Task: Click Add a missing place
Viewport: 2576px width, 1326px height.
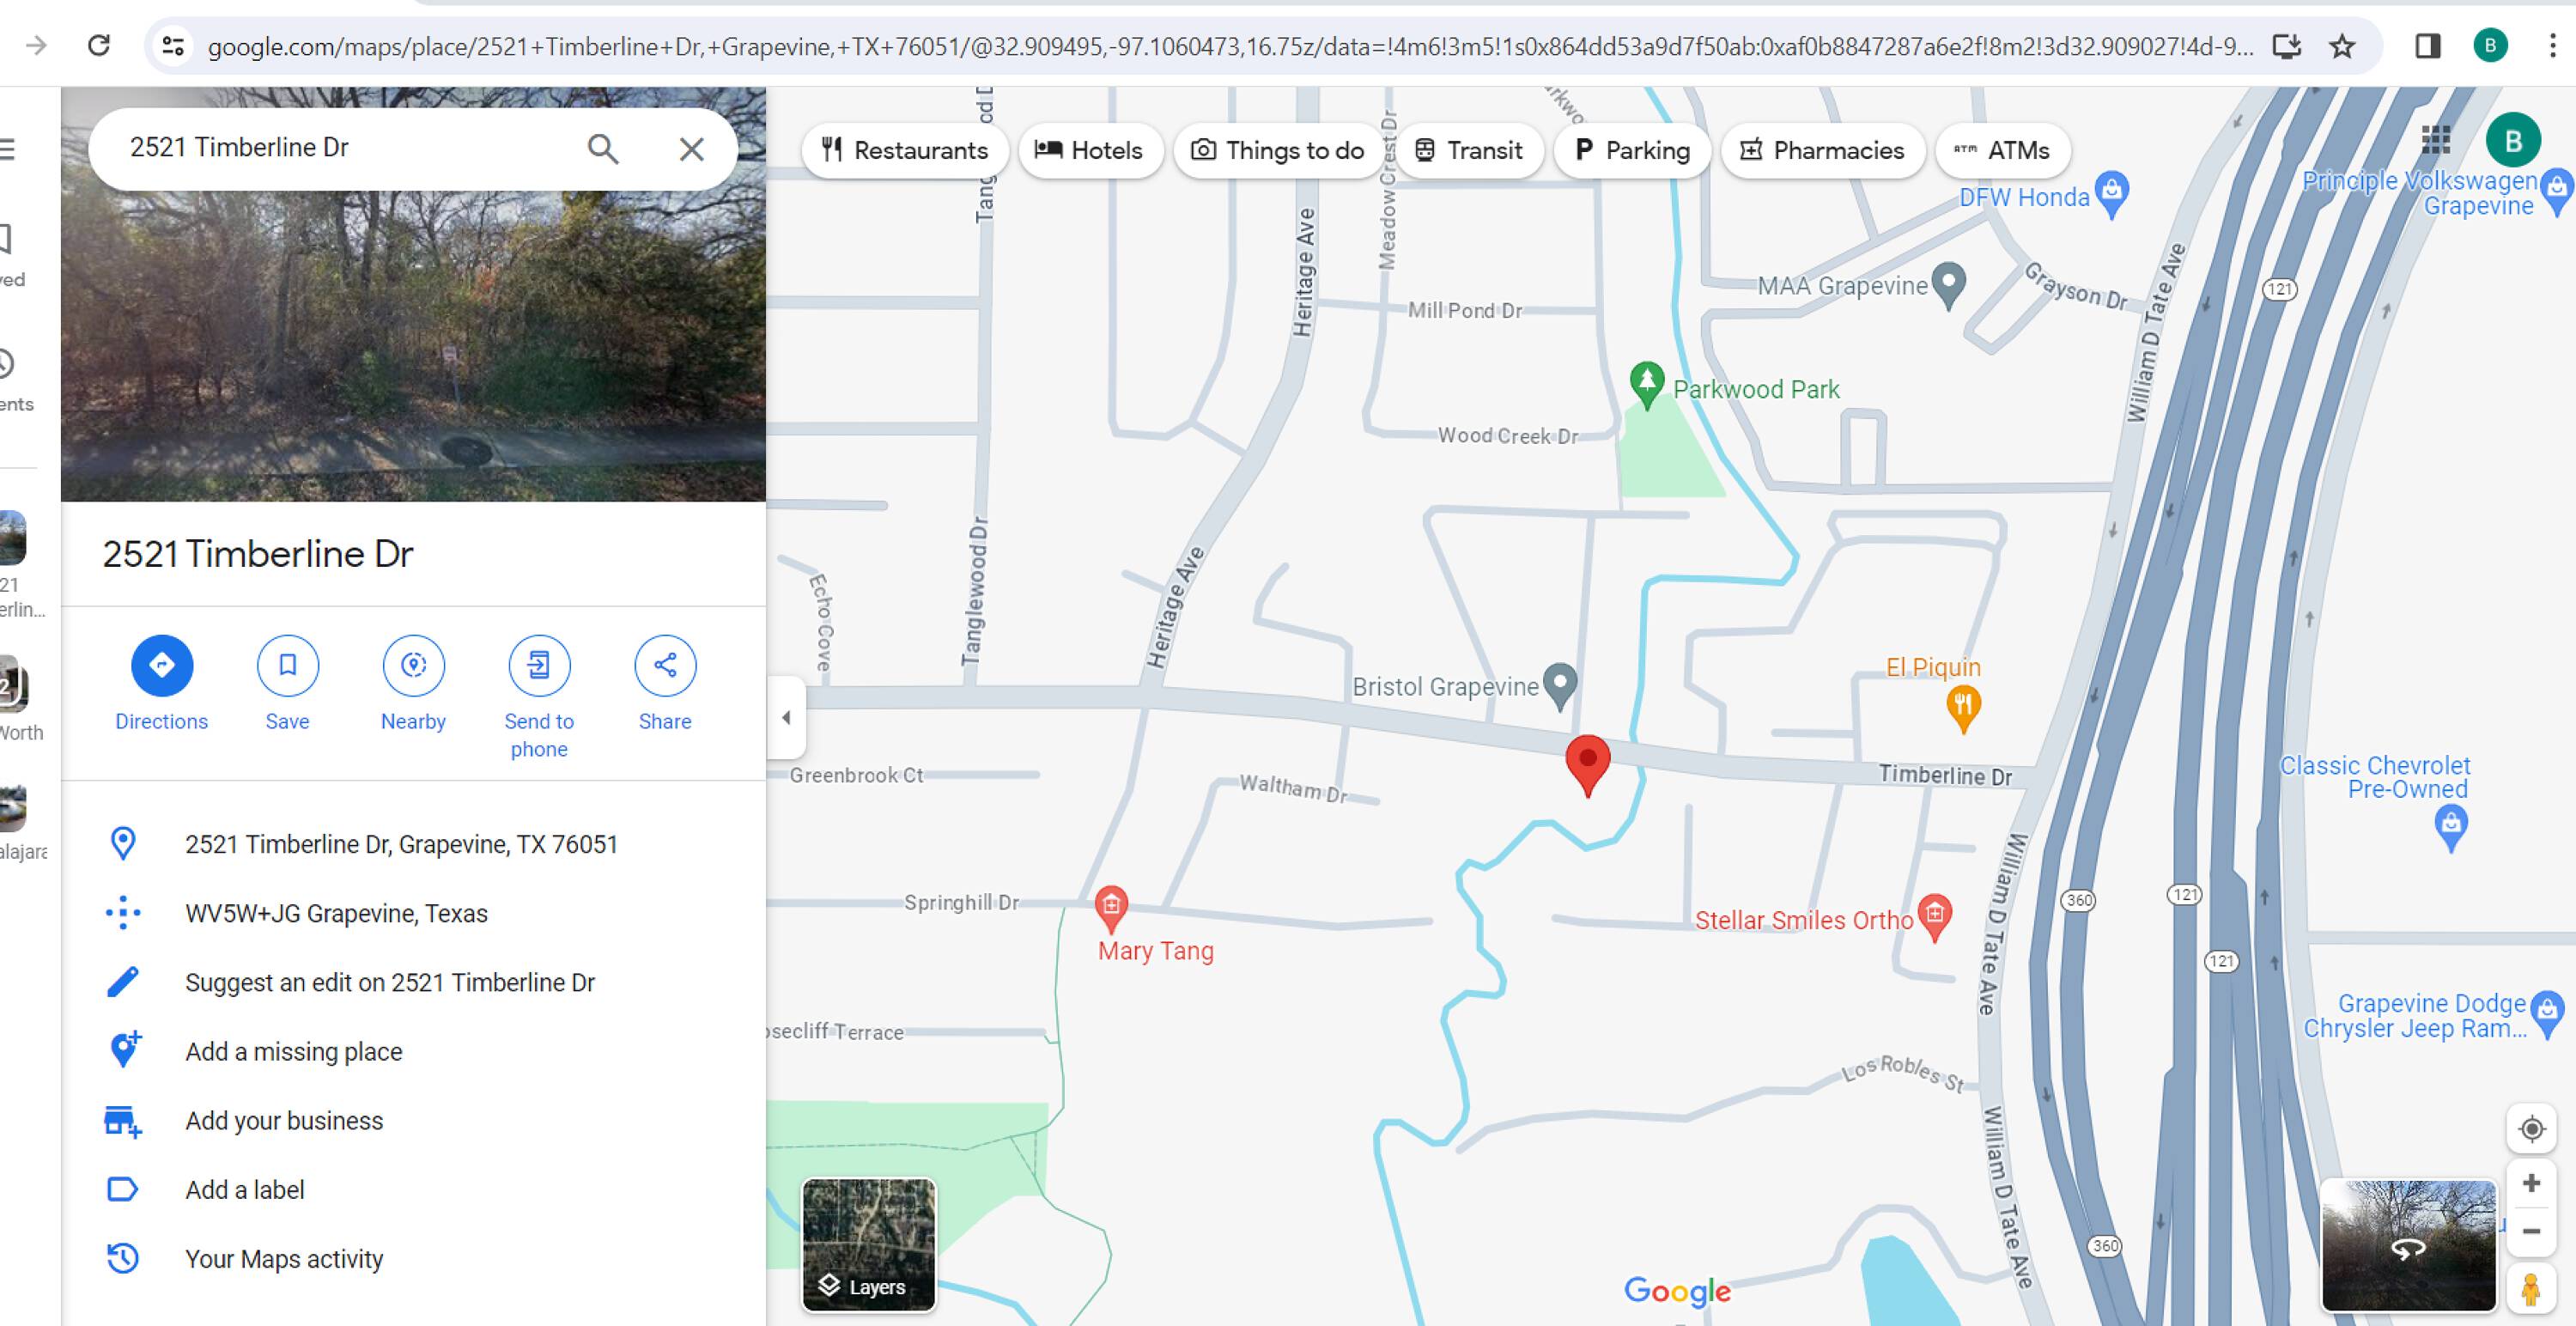Action: (x=293, y=1052)
